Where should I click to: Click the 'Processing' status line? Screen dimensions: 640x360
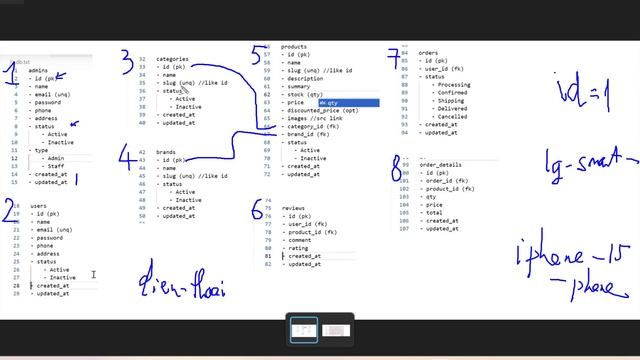click(x=454, y=84)
